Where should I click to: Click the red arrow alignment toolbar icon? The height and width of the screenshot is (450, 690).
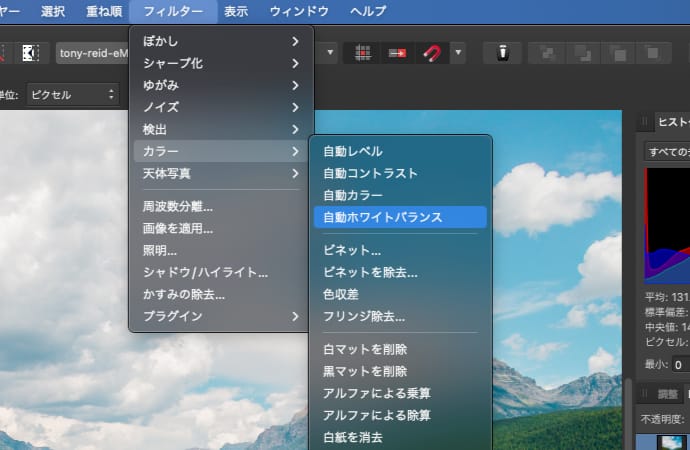397,52
